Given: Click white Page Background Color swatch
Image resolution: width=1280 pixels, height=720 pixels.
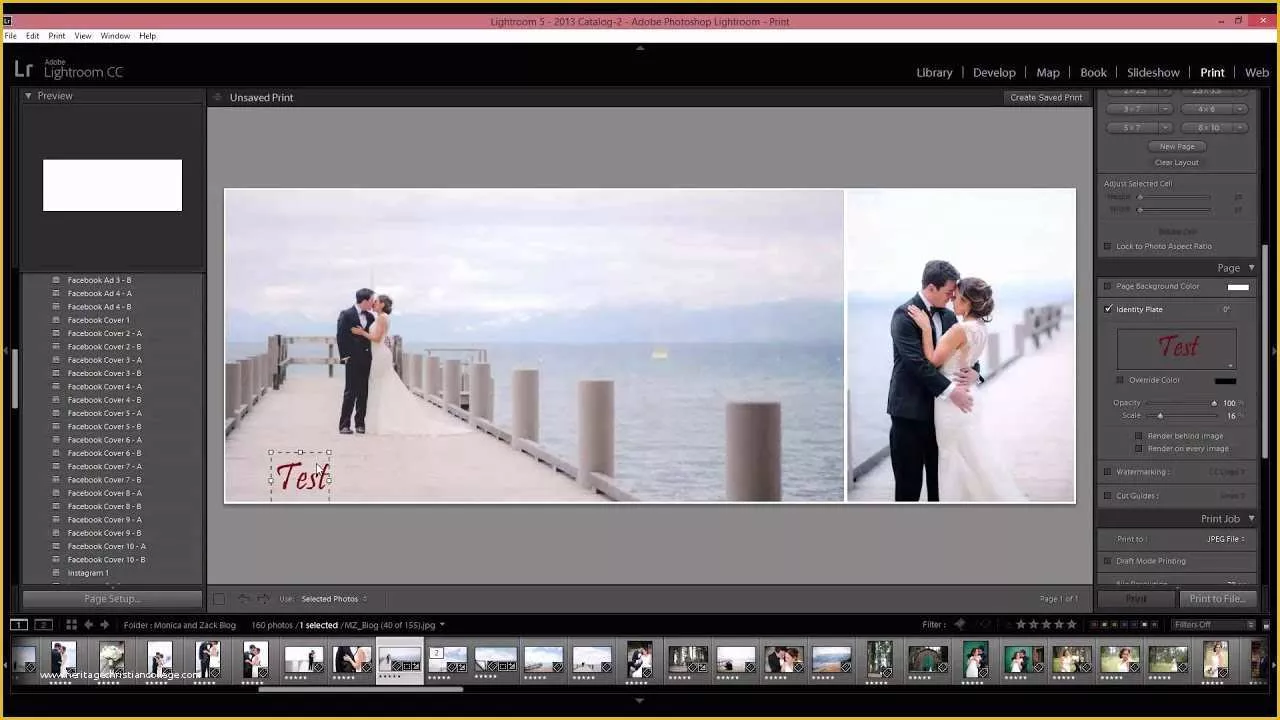Looking at the screenshot, I should (x=1238, y=287).
